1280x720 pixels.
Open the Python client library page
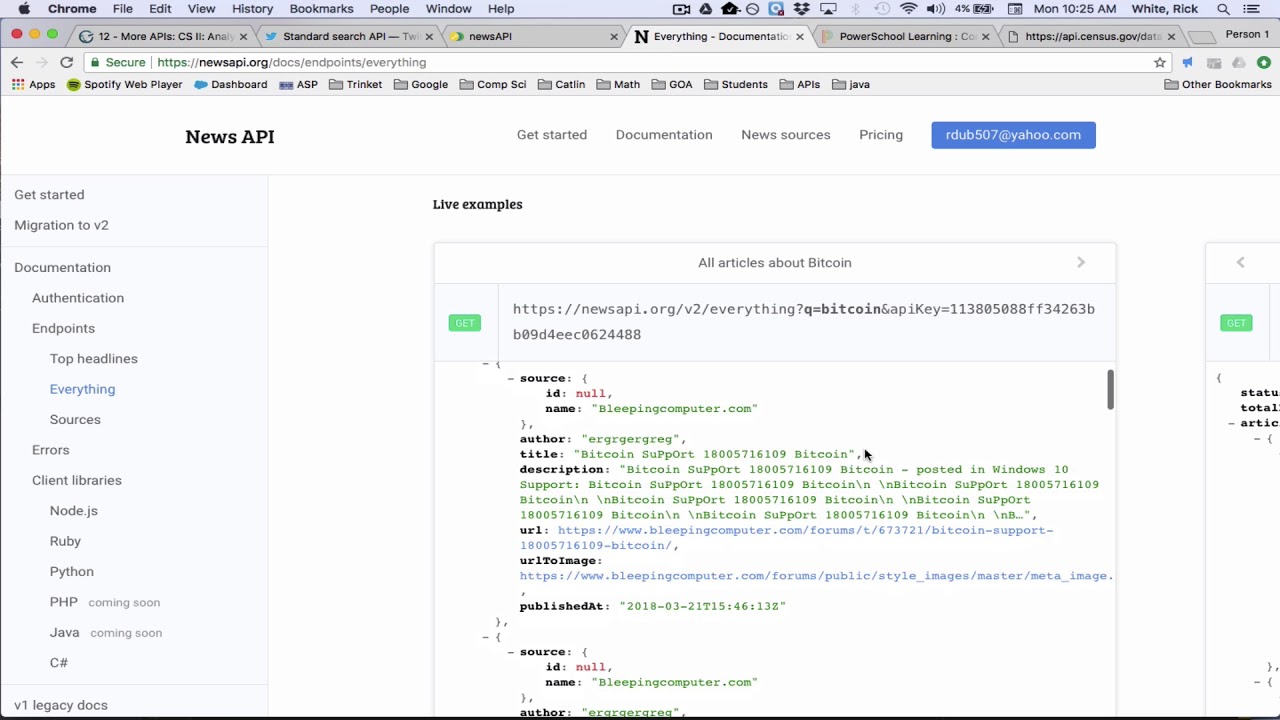[x=72, y=571]
